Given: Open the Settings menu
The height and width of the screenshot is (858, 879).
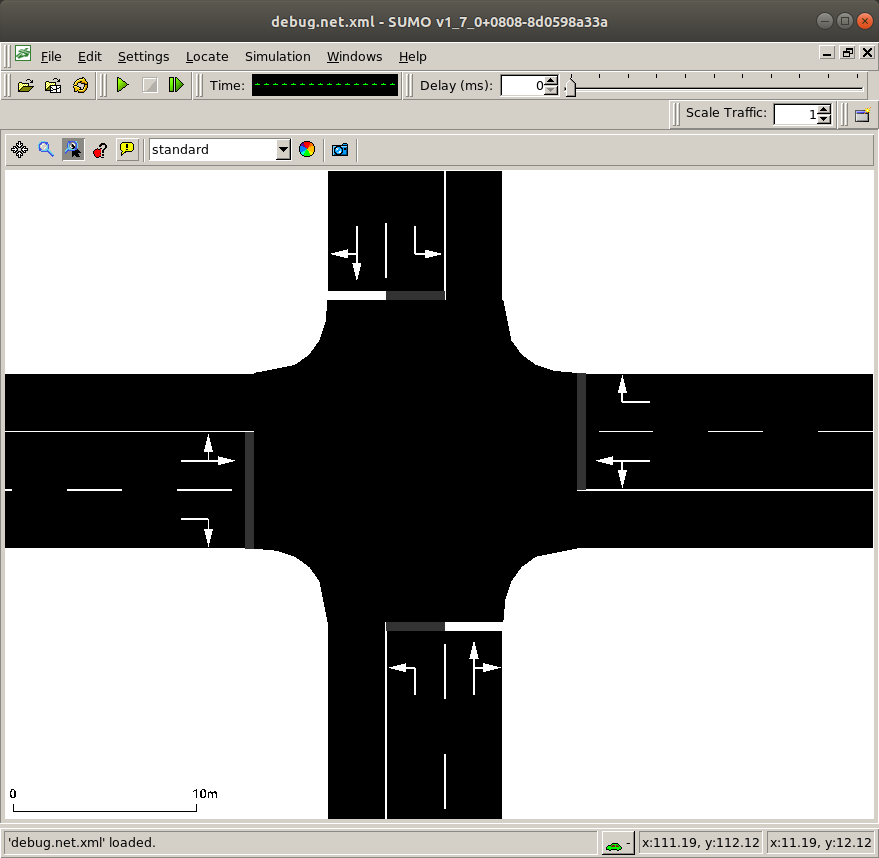Looking at the screenshot, I should click(x=143, y=57).
